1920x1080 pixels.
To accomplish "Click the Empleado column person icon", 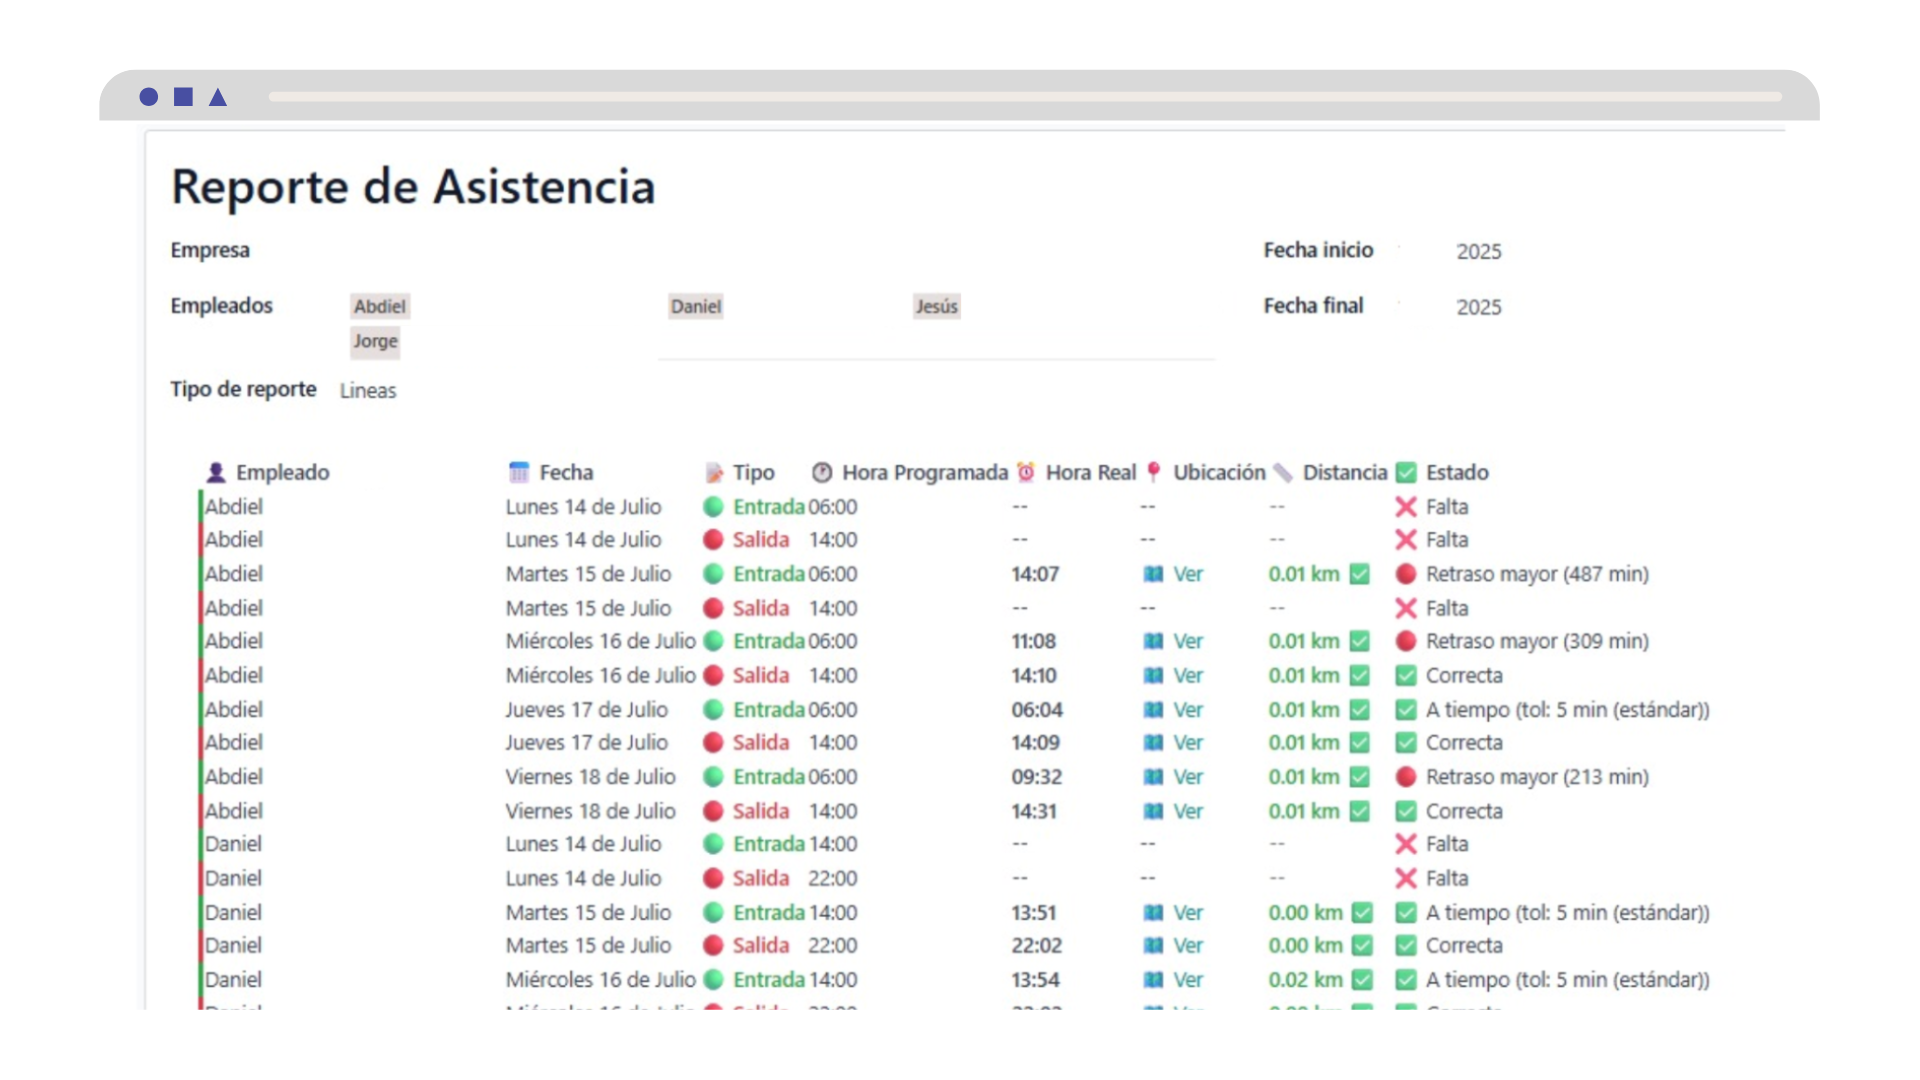I will [215, 472].
